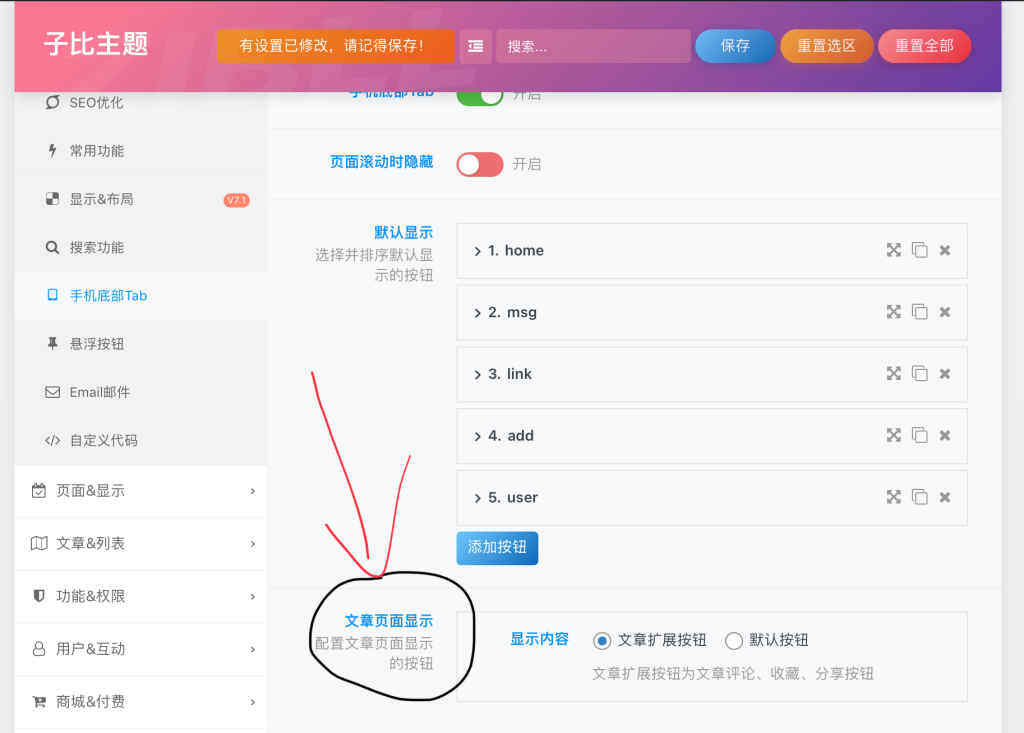Delete the '5. user' button entry
Image resolution: width=1024 pixels, height=733 pixels.
click(x=944, y=497)
